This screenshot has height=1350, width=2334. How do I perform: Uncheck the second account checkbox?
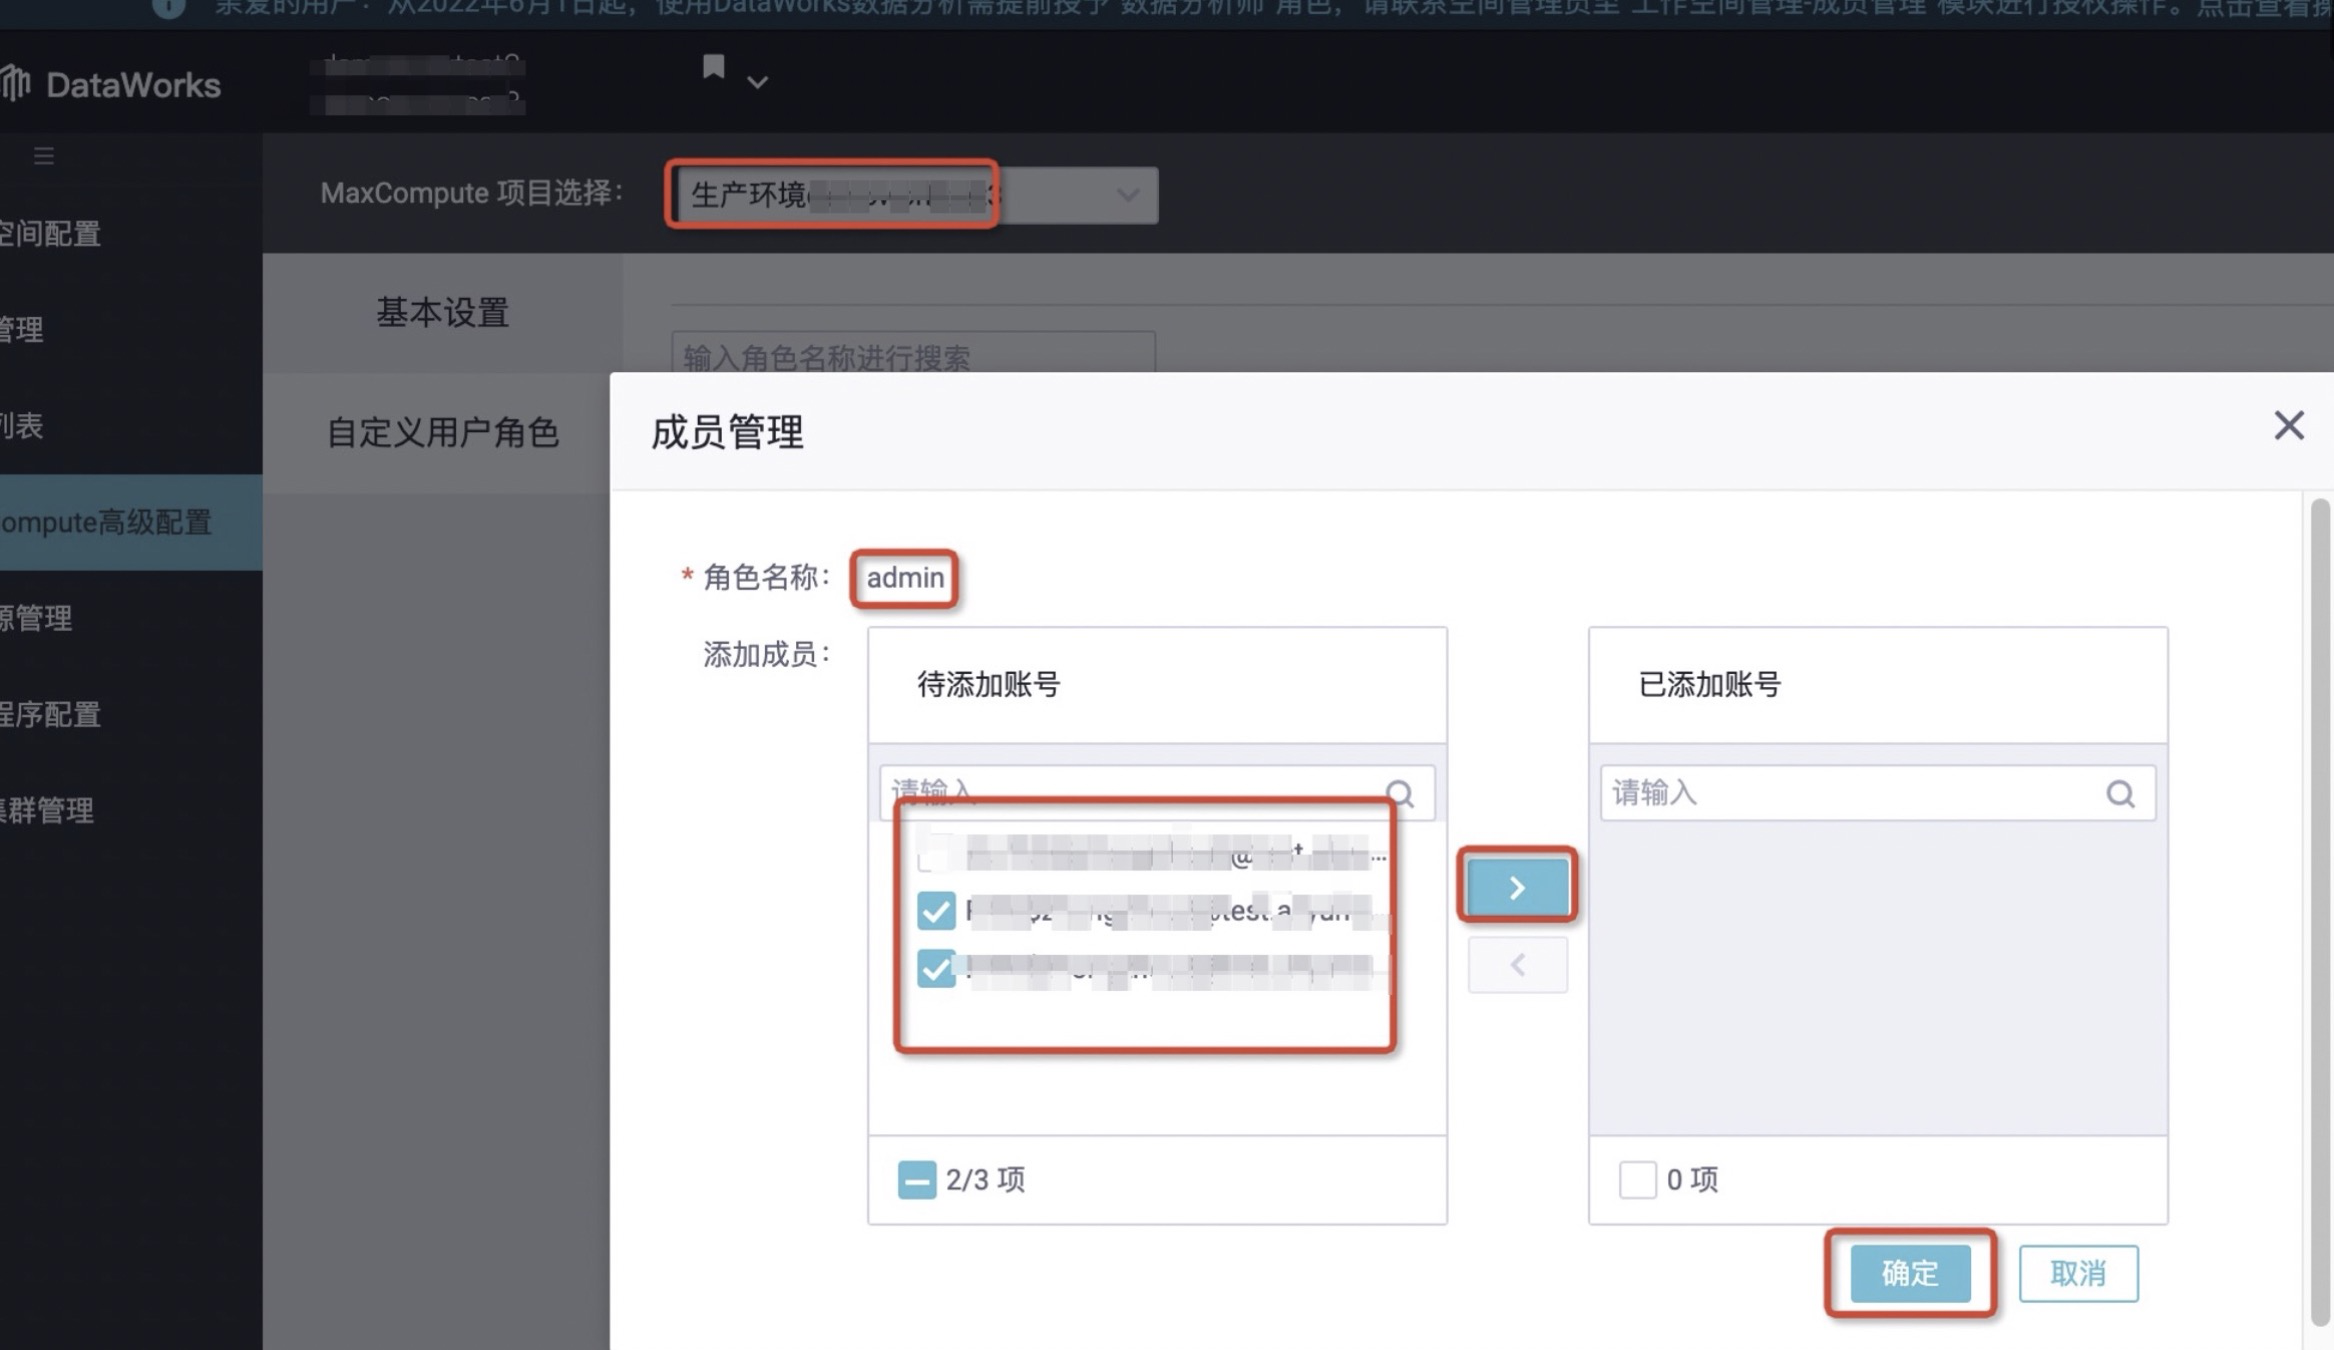(936, 911)
